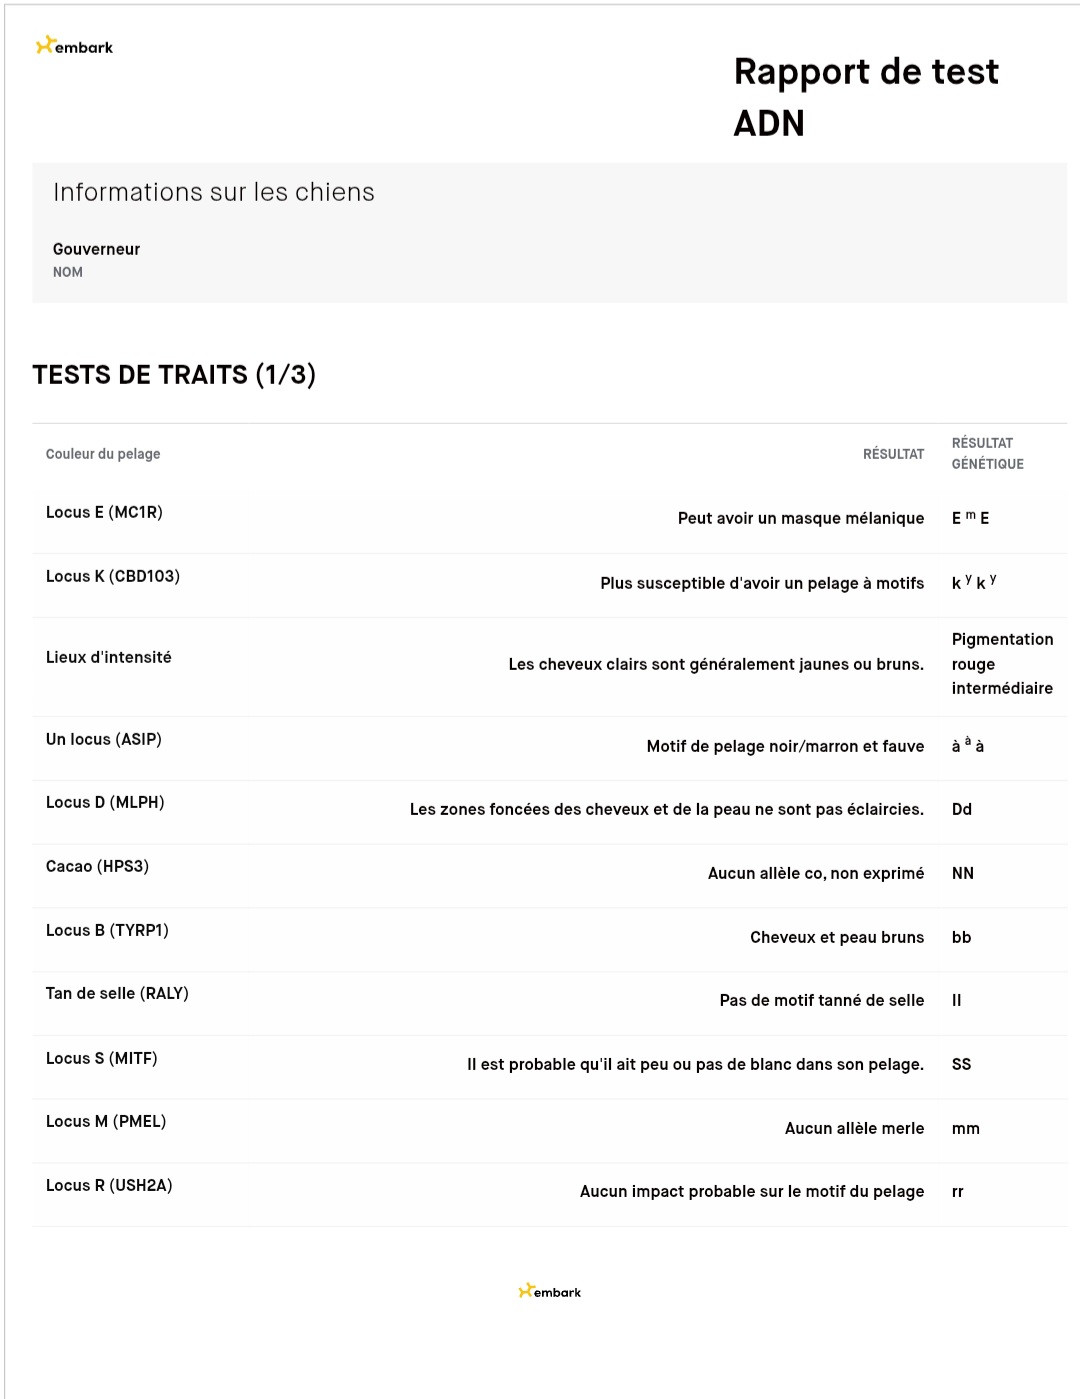The image size is (1080, 1399).
Task: Click the Locus D (MLPH) row label
Action: 105,802
